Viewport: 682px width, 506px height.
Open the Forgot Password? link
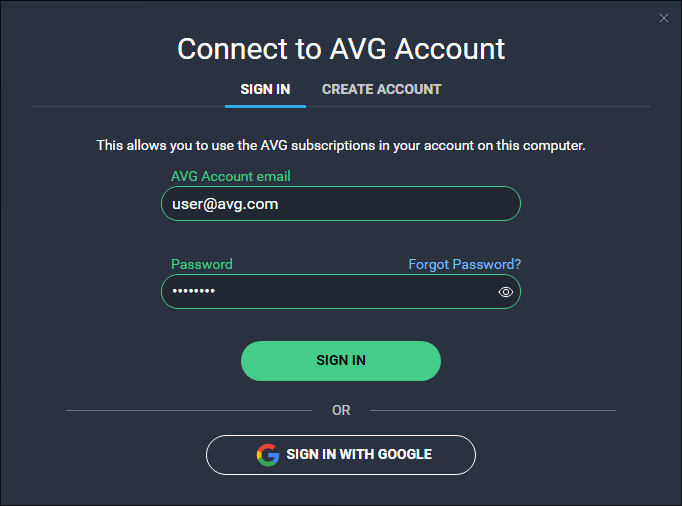tap(465, 264)
